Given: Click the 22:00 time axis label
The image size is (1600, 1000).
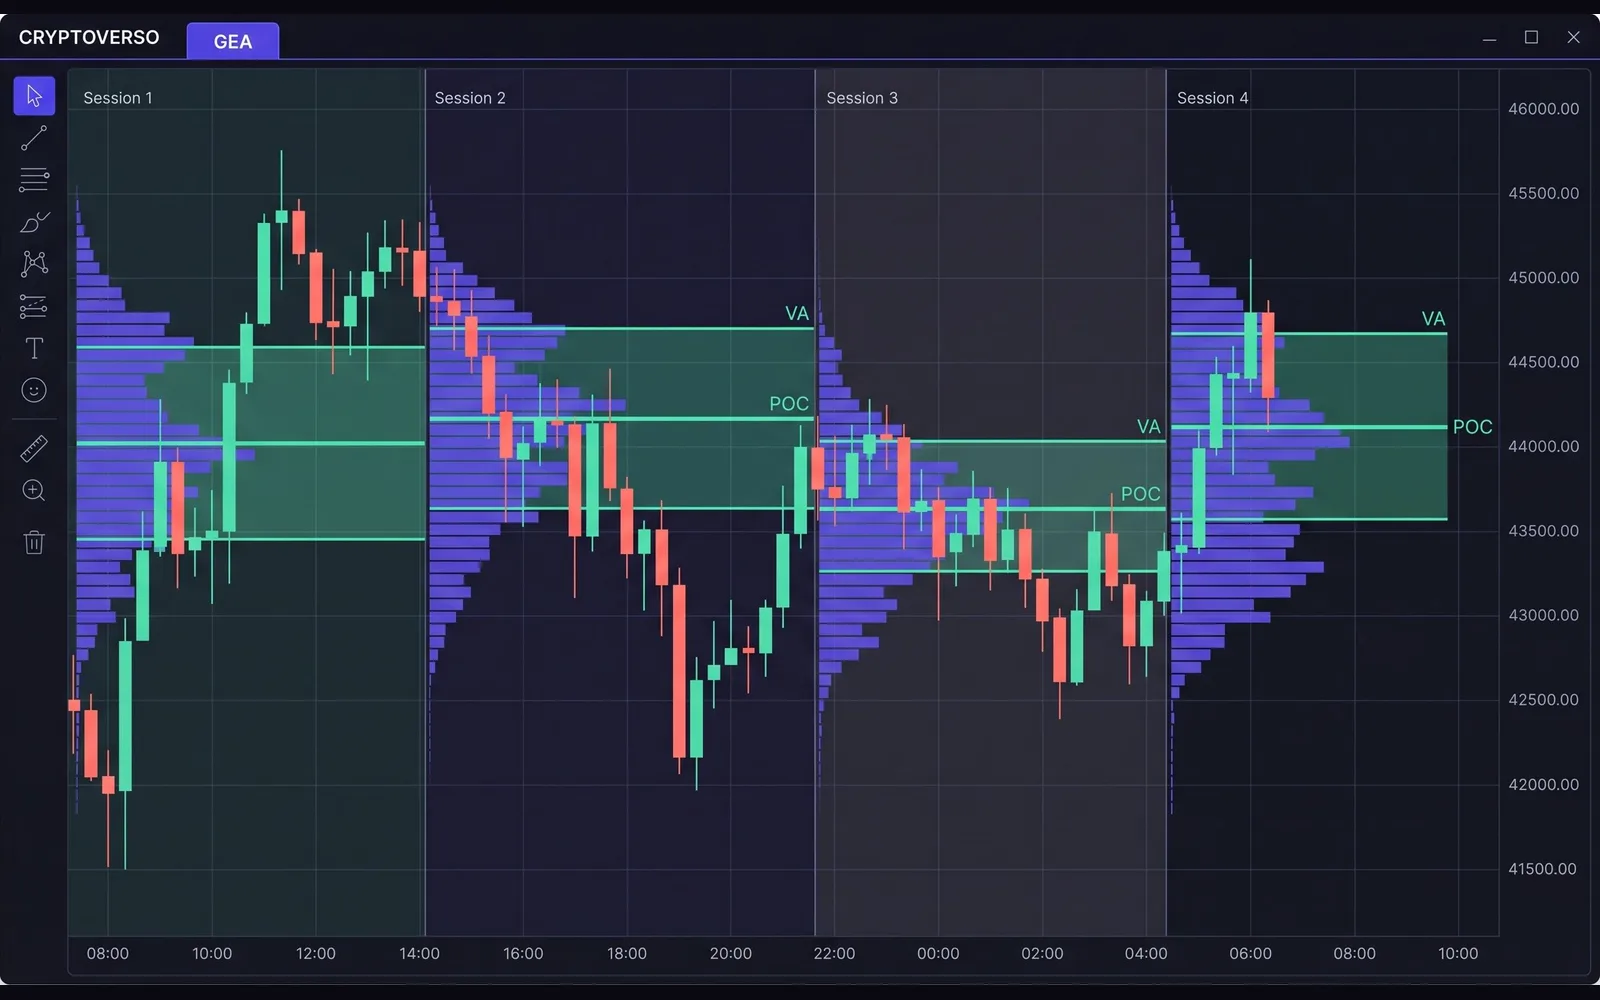Looking at the screenshot, I should coord(834,954).
